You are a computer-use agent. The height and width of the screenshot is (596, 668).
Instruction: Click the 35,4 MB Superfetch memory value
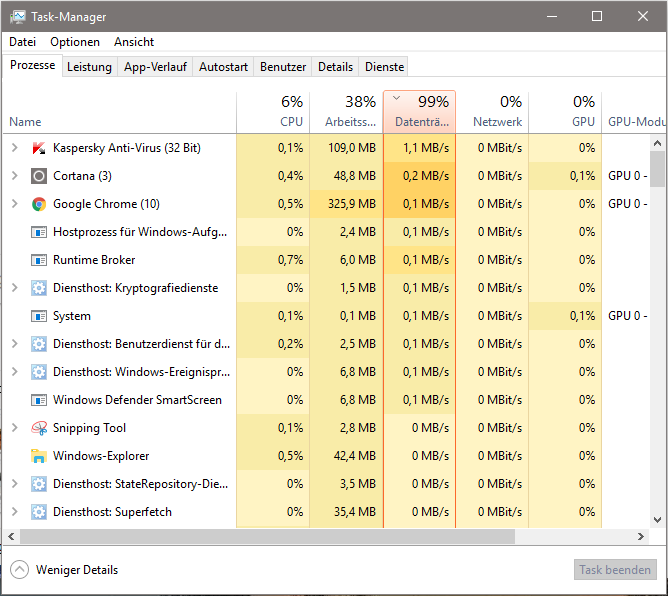point(354,512)
